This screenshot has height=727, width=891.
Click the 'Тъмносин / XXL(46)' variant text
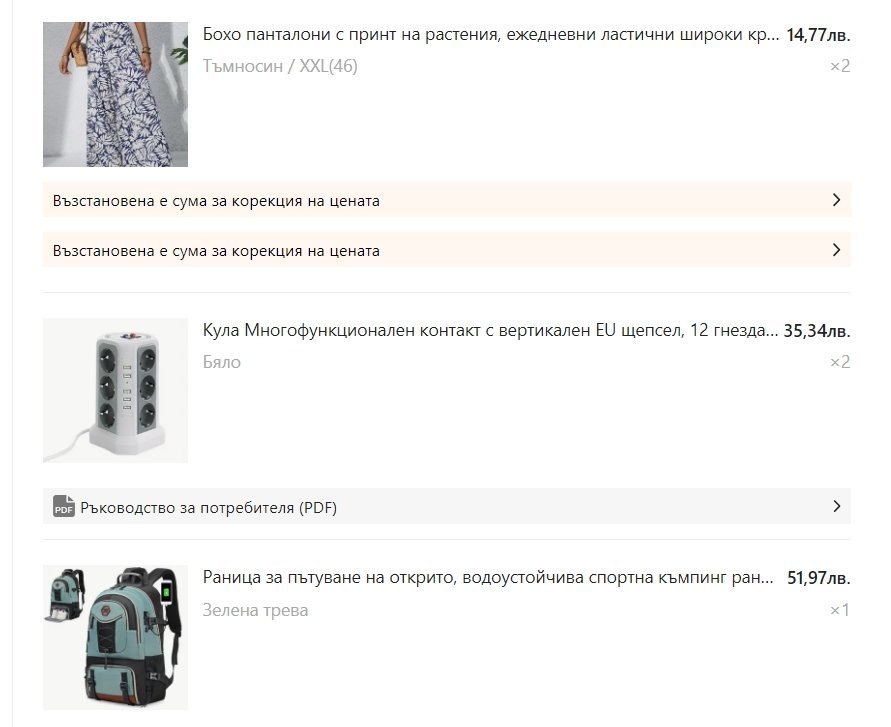[x=280, y=67]
